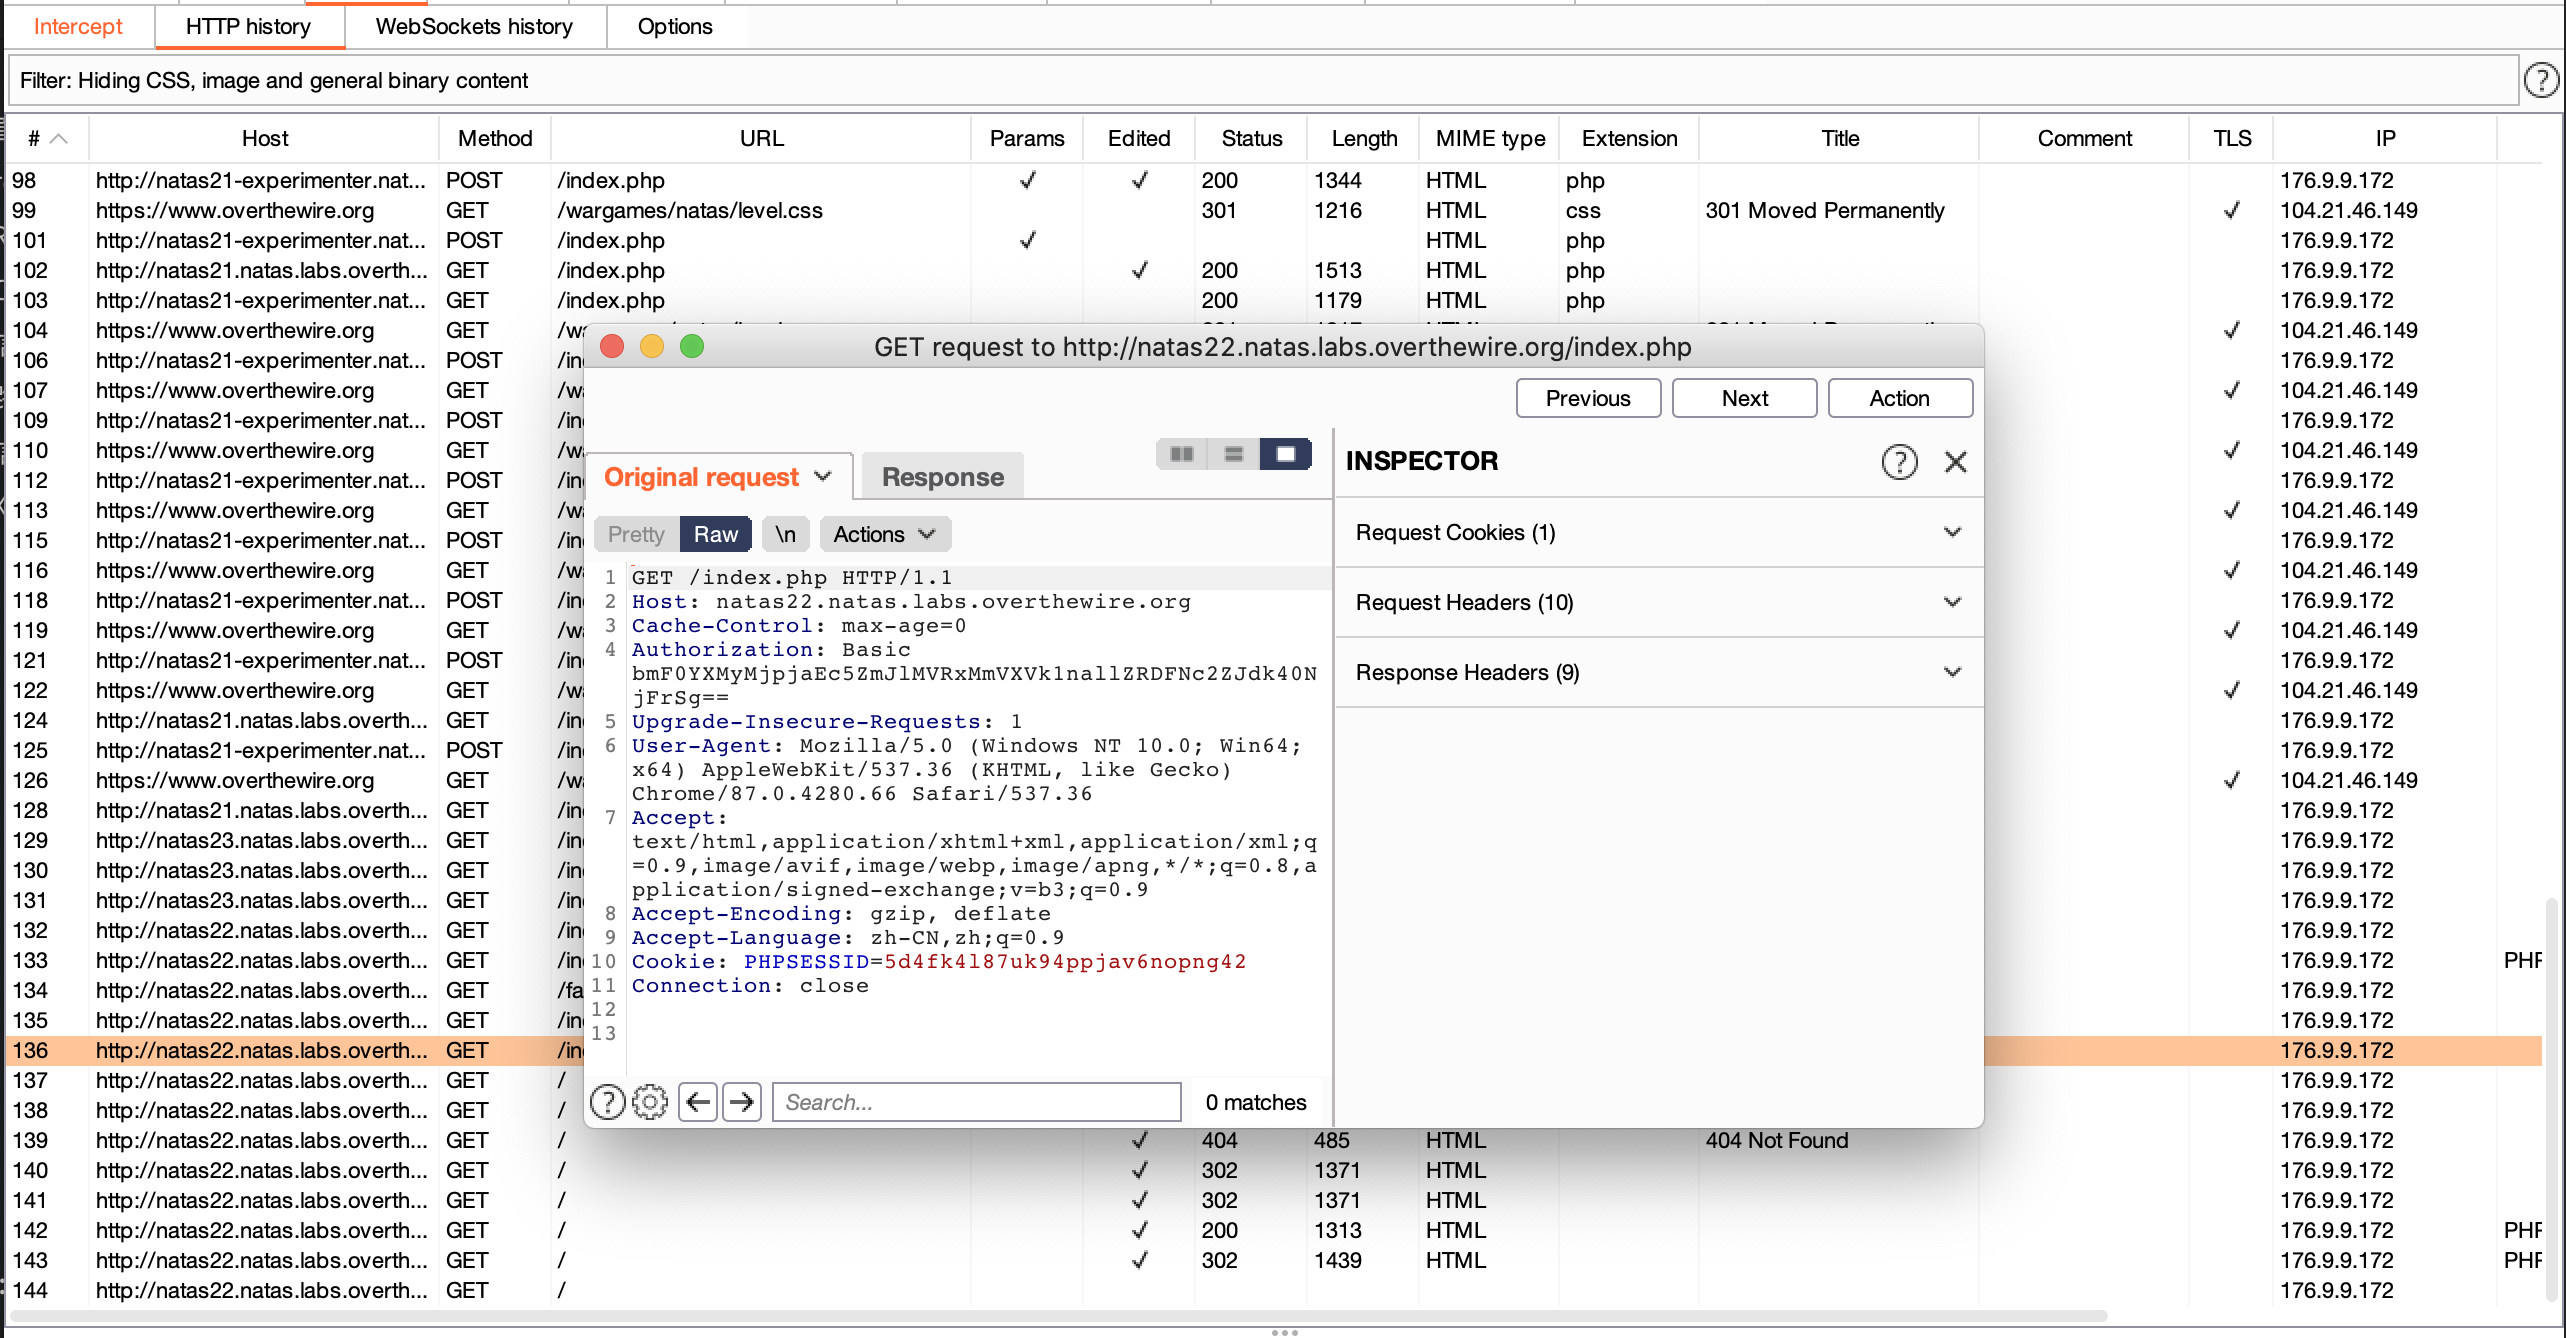Click into the Search input field
This screenshot has width=2566, height=1338.
[976, 1102]
